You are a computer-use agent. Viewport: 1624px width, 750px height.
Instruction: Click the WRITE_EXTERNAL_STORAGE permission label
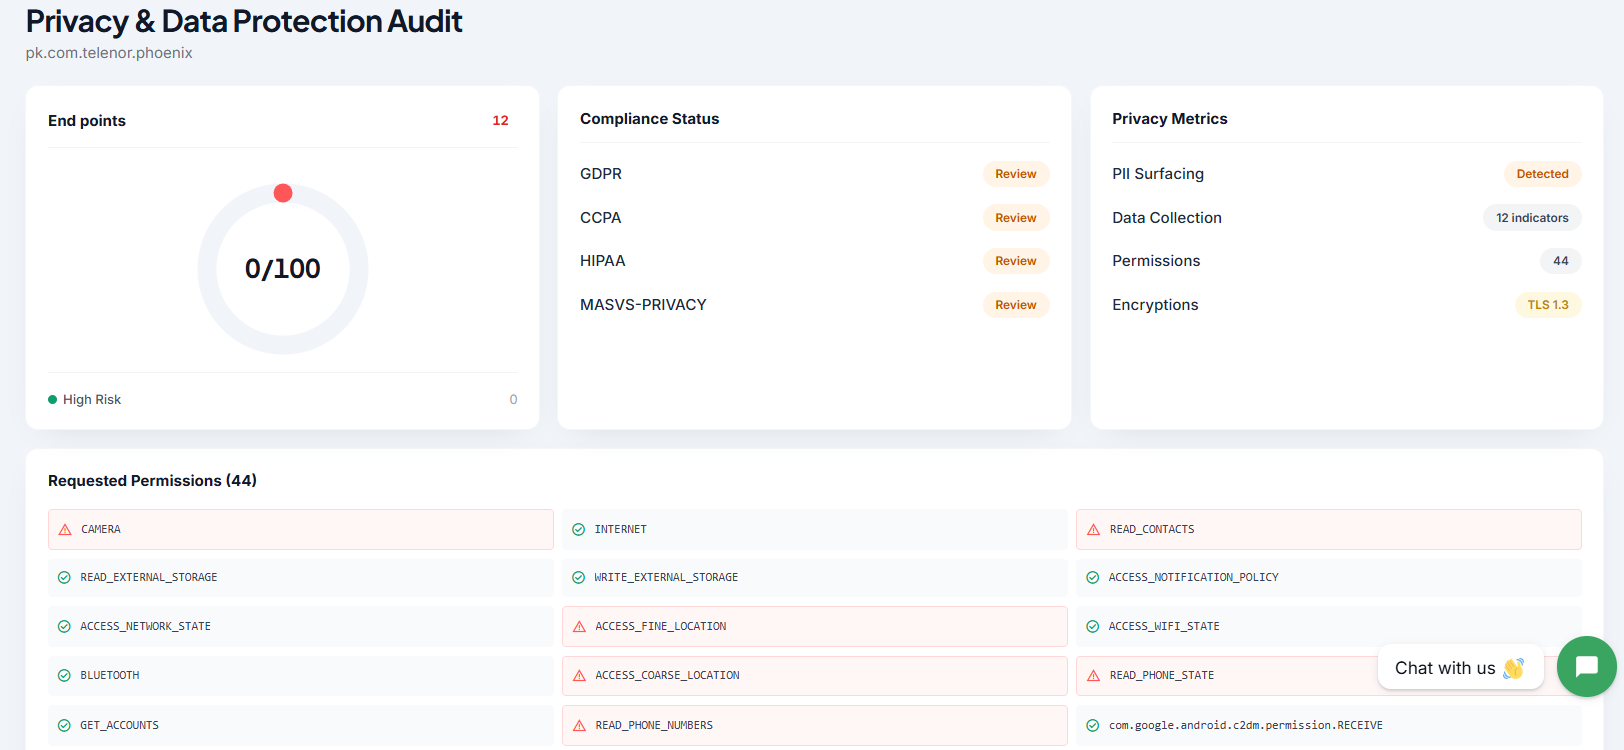click(666, 578)
